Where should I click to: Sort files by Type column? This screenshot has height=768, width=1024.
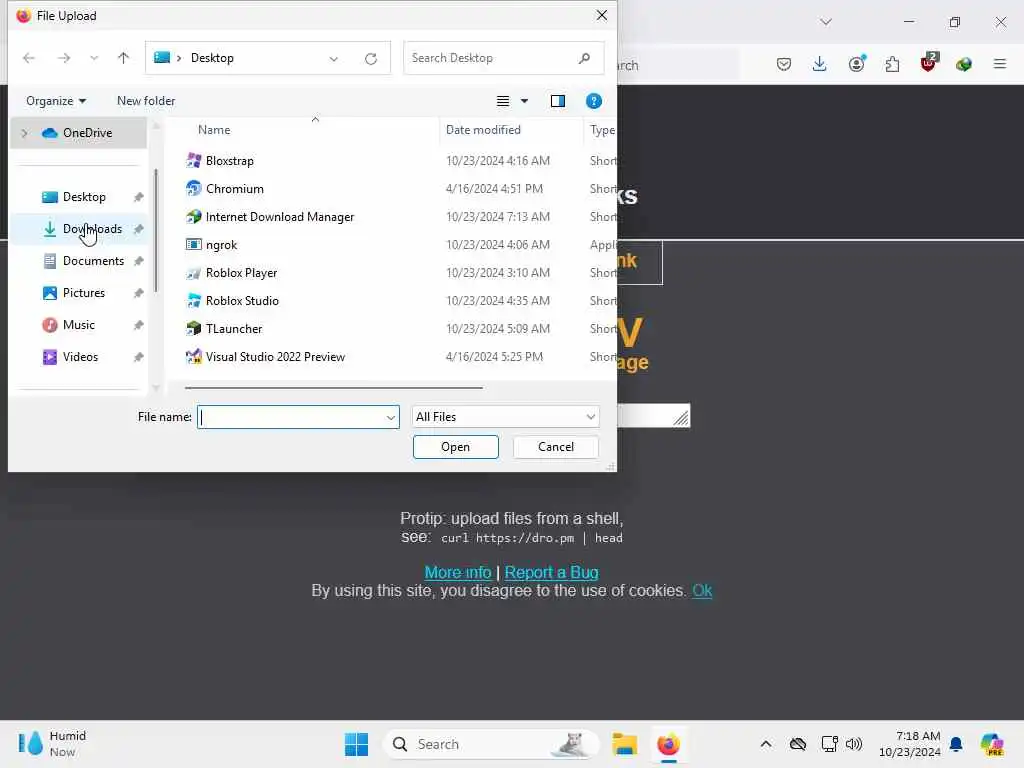click(x=601, y=130)
